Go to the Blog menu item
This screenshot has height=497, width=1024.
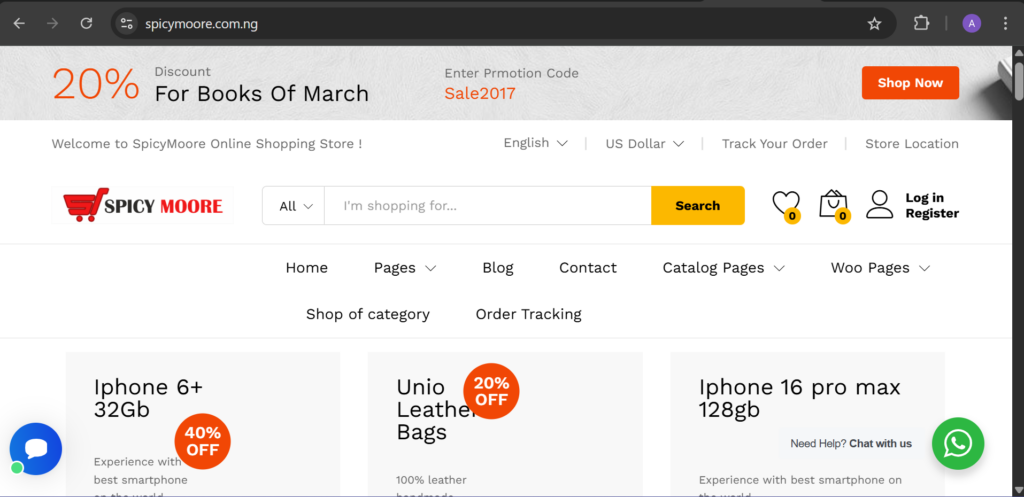pyautogui.click(x=497, y=268)
